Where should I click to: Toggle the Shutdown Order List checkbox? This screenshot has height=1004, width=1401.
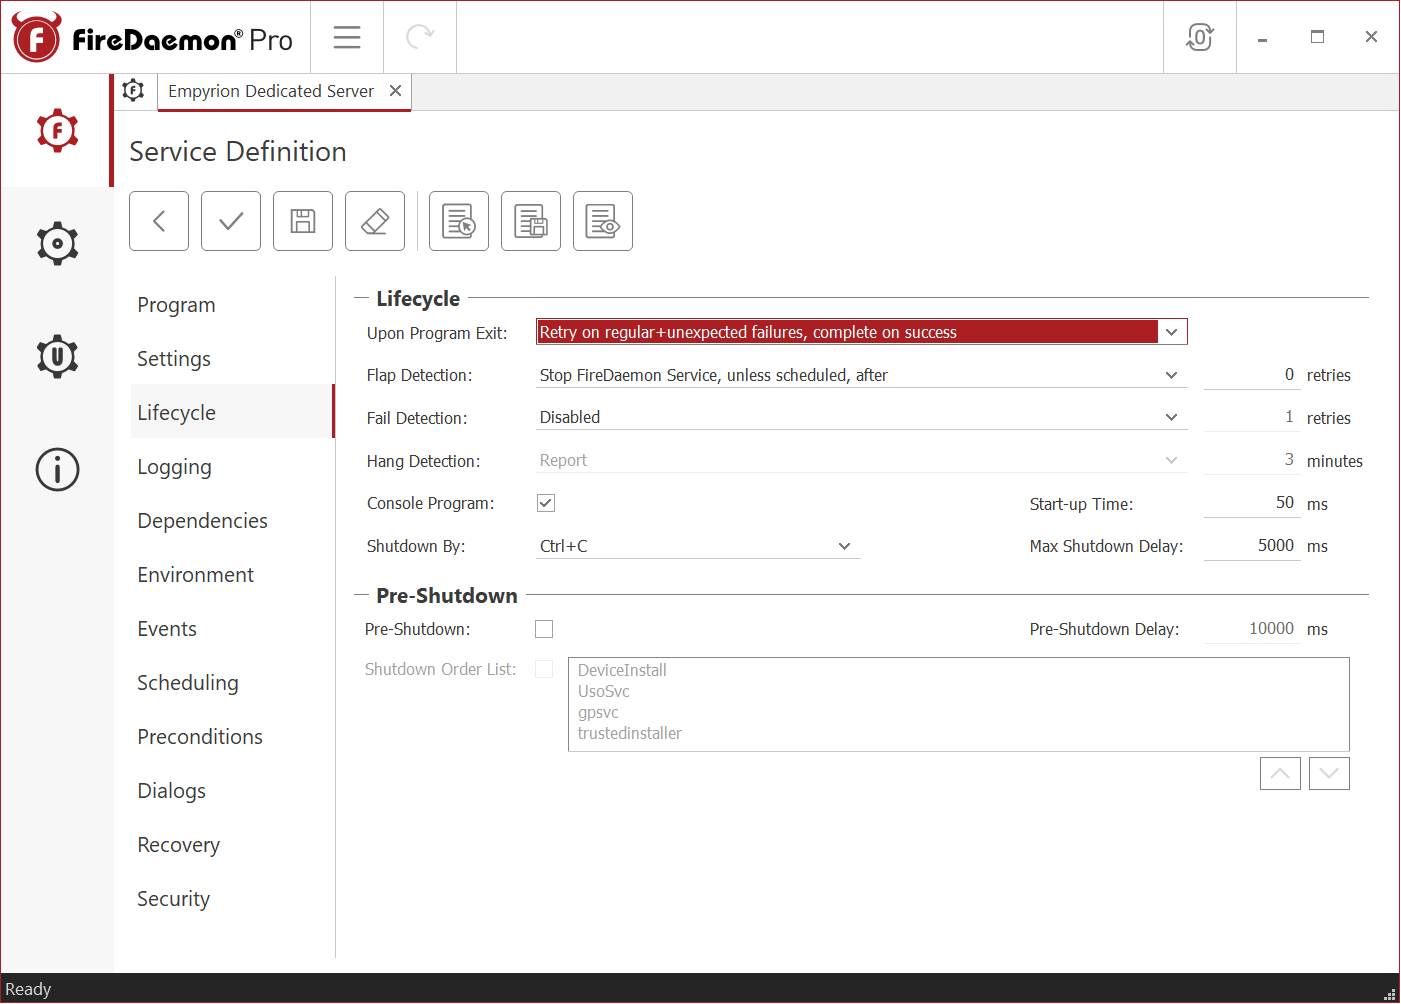click(x=544, y=669)
